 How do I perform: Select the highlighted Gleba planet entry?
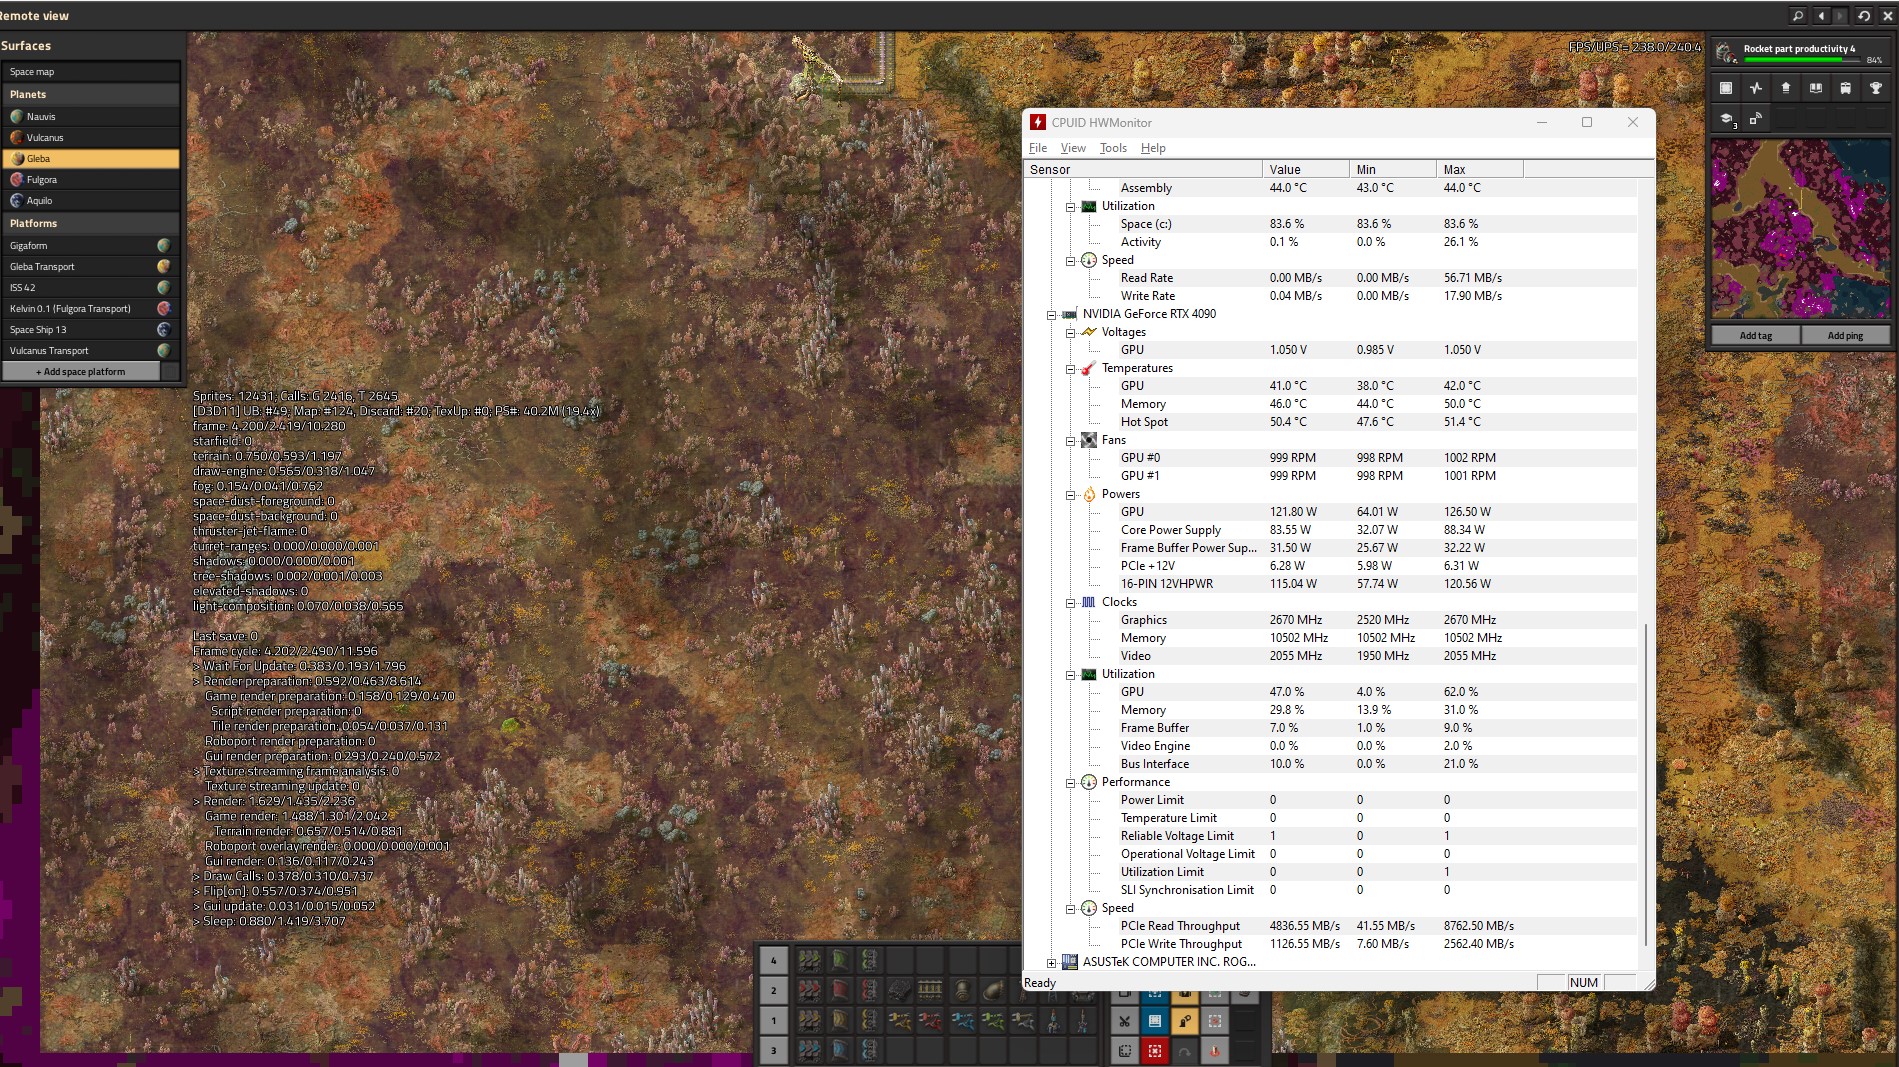(91, 158)
